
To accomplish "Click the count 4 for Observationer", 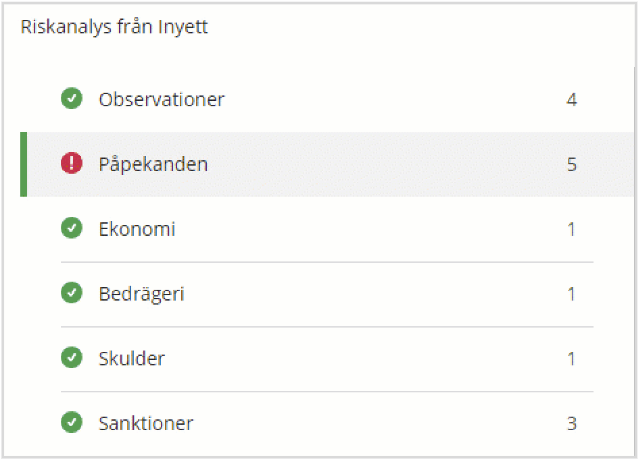I will tap(572, 99).
